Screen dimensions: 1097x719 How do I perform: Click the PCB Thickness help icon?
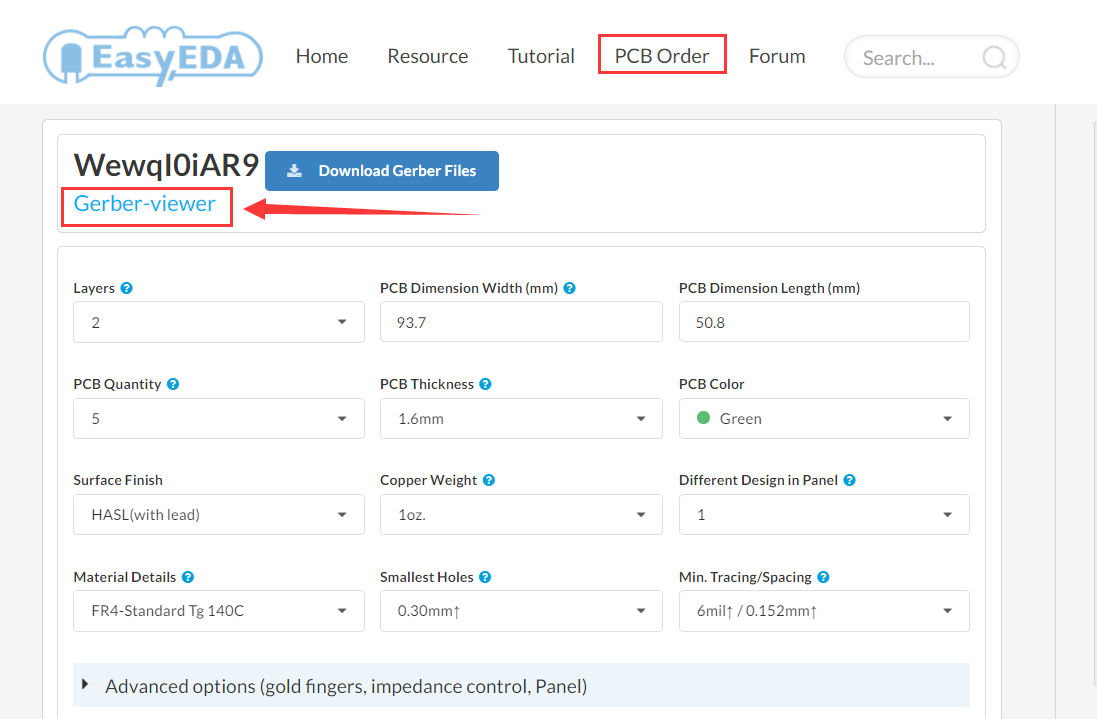tap(485, 384)
